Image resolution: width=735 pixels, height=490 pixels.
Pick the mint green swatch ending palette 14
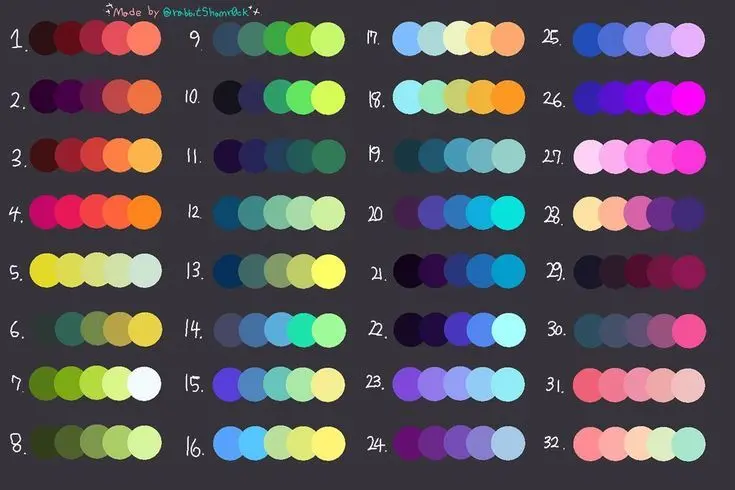(329, 330)
